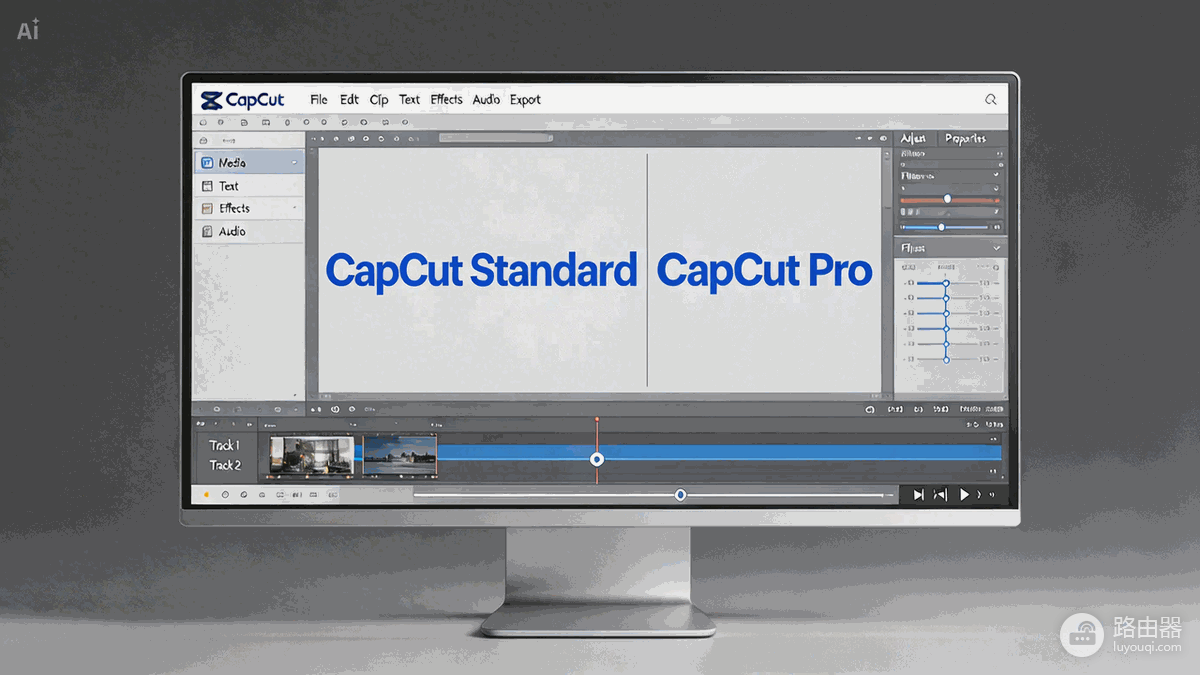The height and width of the screenshot is (675, 1200).
Task: Open the File menu
Action: click(319, 100)
